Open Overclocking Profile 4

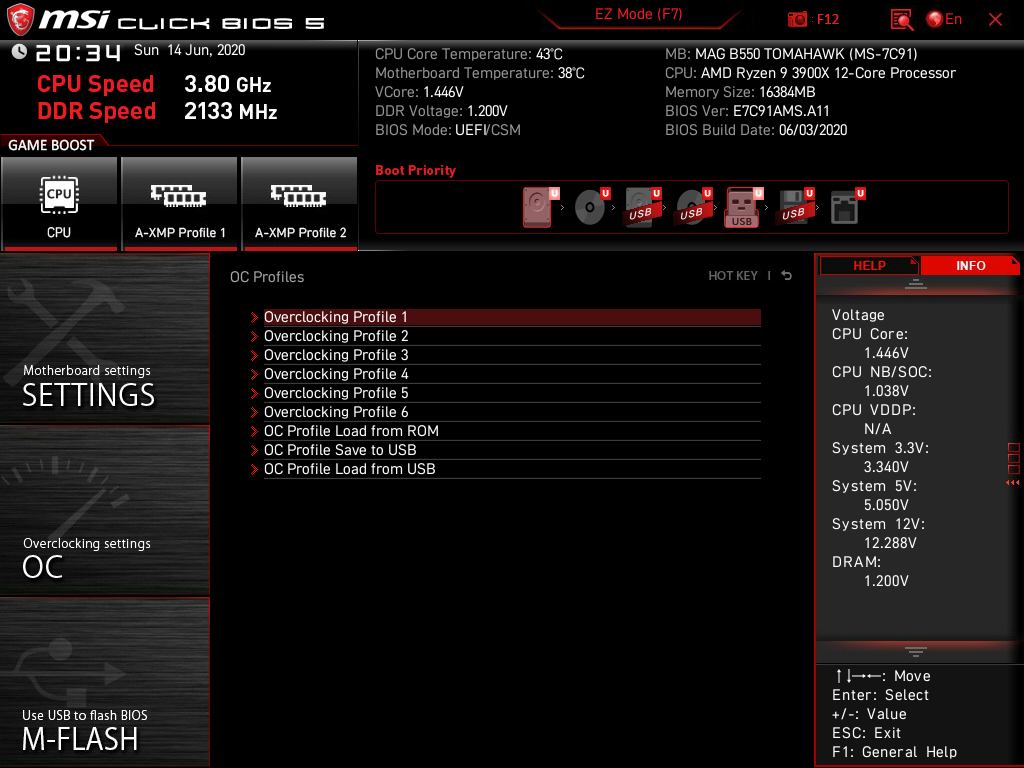pos(512,374)
